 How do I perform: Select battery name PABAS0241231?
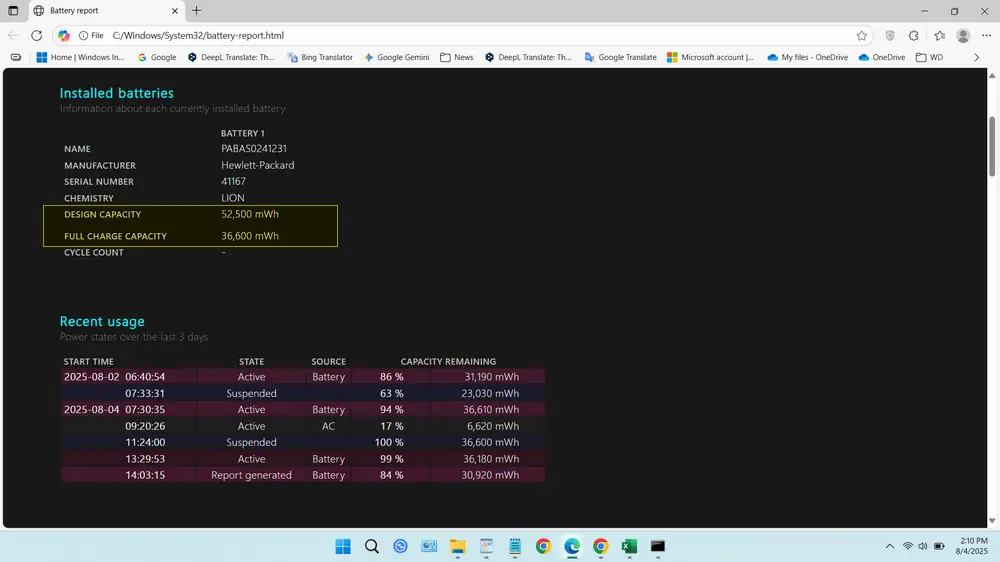[254, 149]
